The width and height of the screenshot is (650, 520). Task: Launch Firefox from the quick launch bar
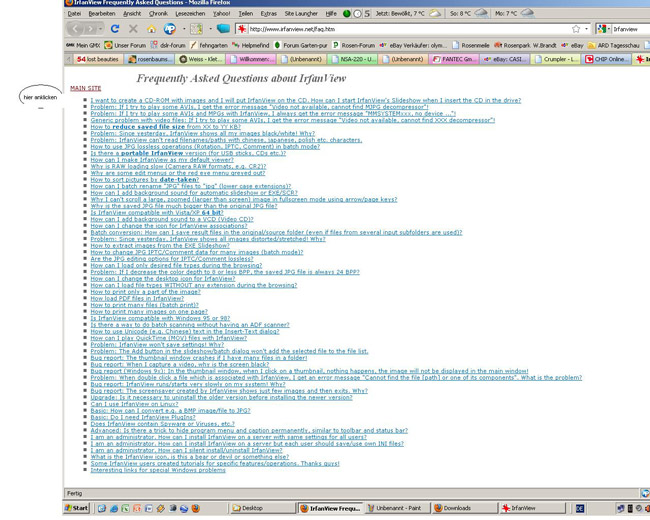tap(196, 508)
